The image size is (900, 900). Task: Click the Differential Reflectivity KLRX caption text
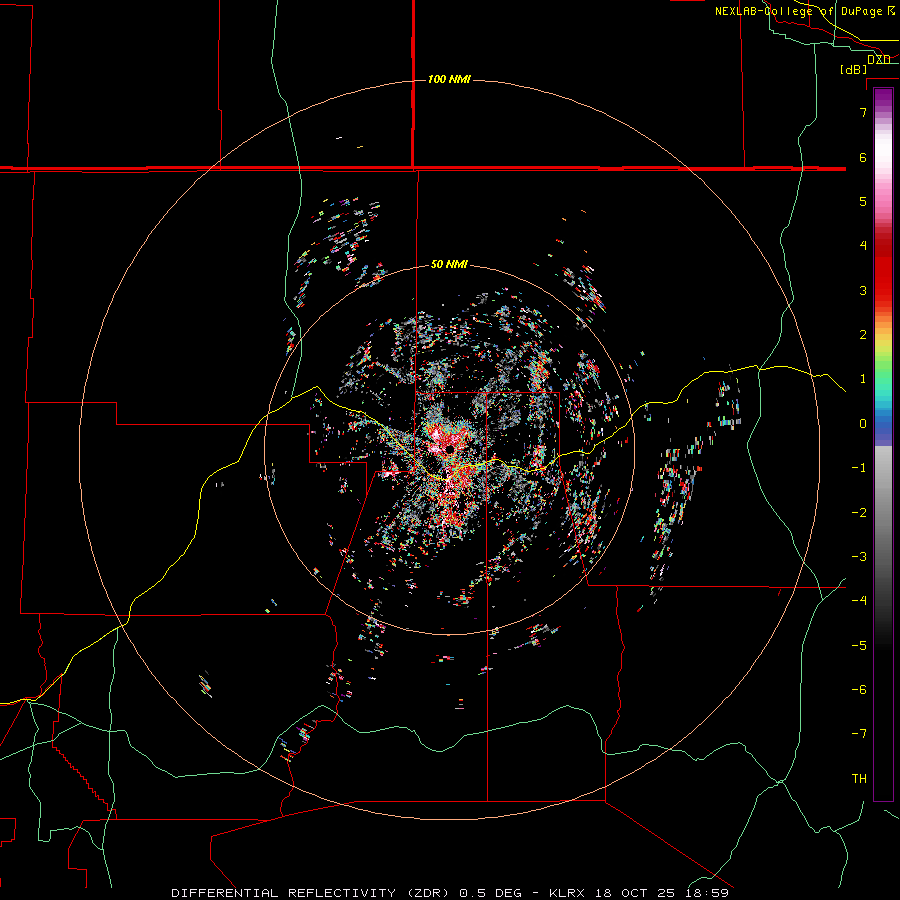click(x=450, y=893)
